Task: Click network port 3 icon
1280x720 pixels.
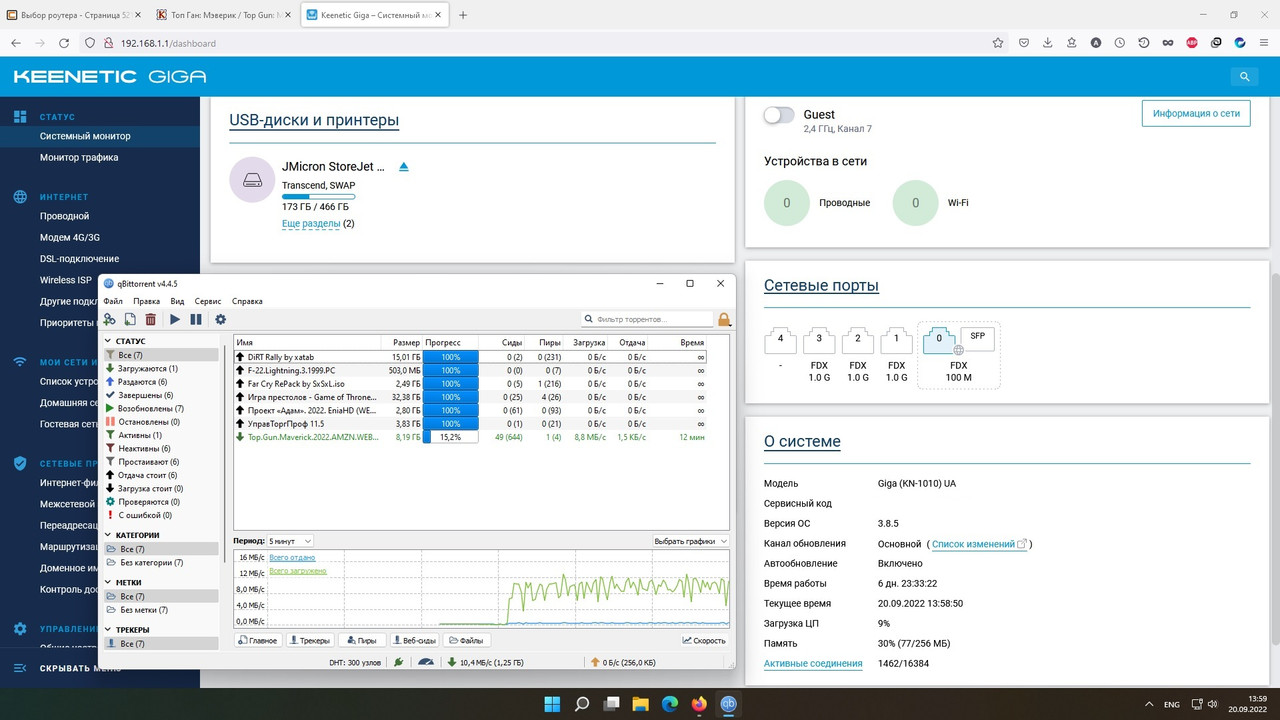Action: (x=819, y=340)
